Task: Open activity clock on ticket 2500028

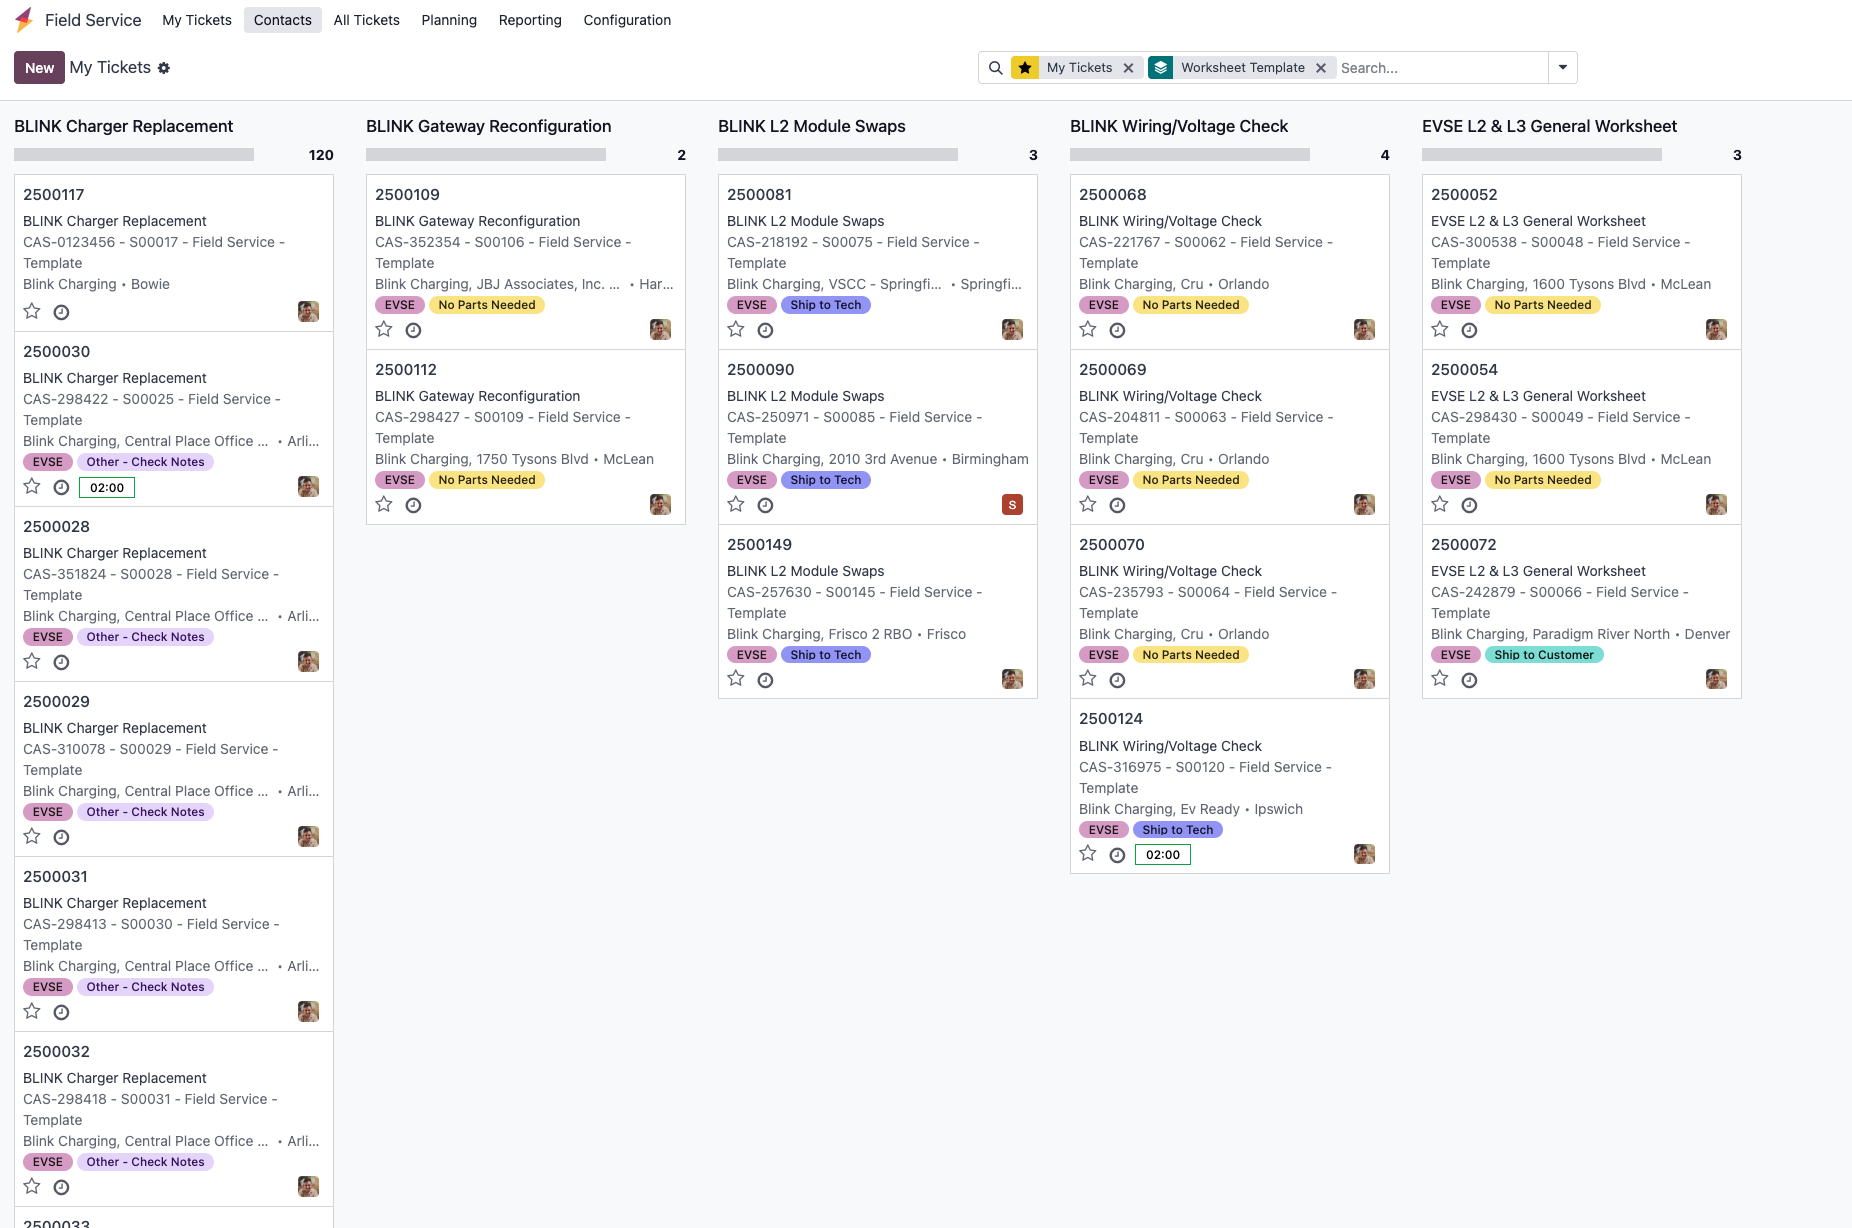Action: pos(61,662)
